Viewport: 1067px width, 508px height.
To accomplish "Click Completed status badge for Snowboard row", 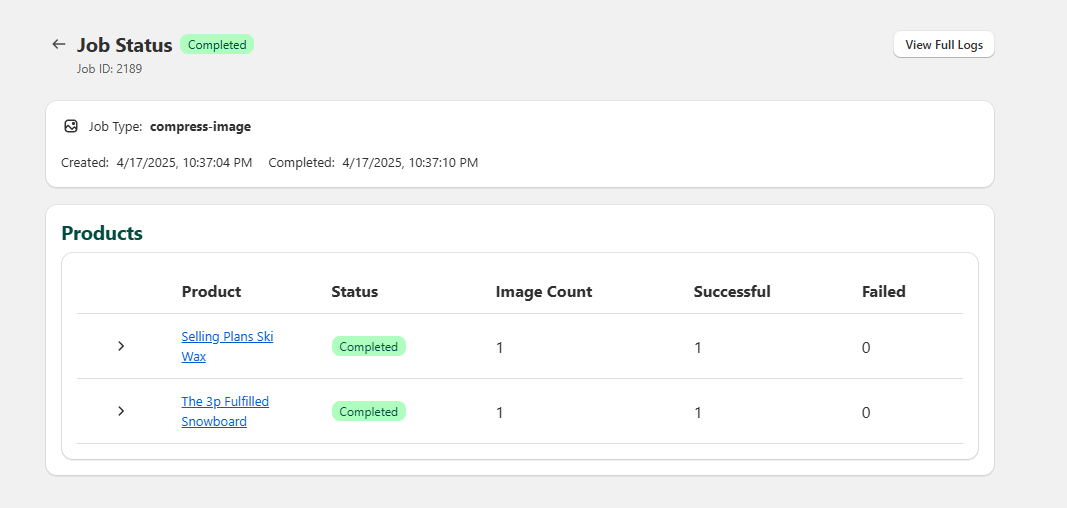I will tap(368, 412).
